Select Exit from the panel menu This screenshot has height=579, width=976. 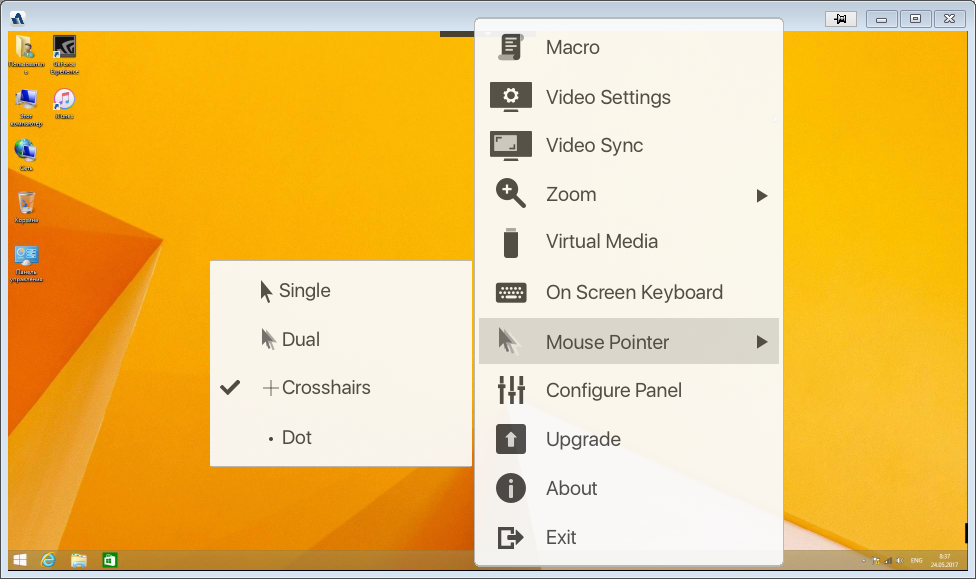[629, 537]
